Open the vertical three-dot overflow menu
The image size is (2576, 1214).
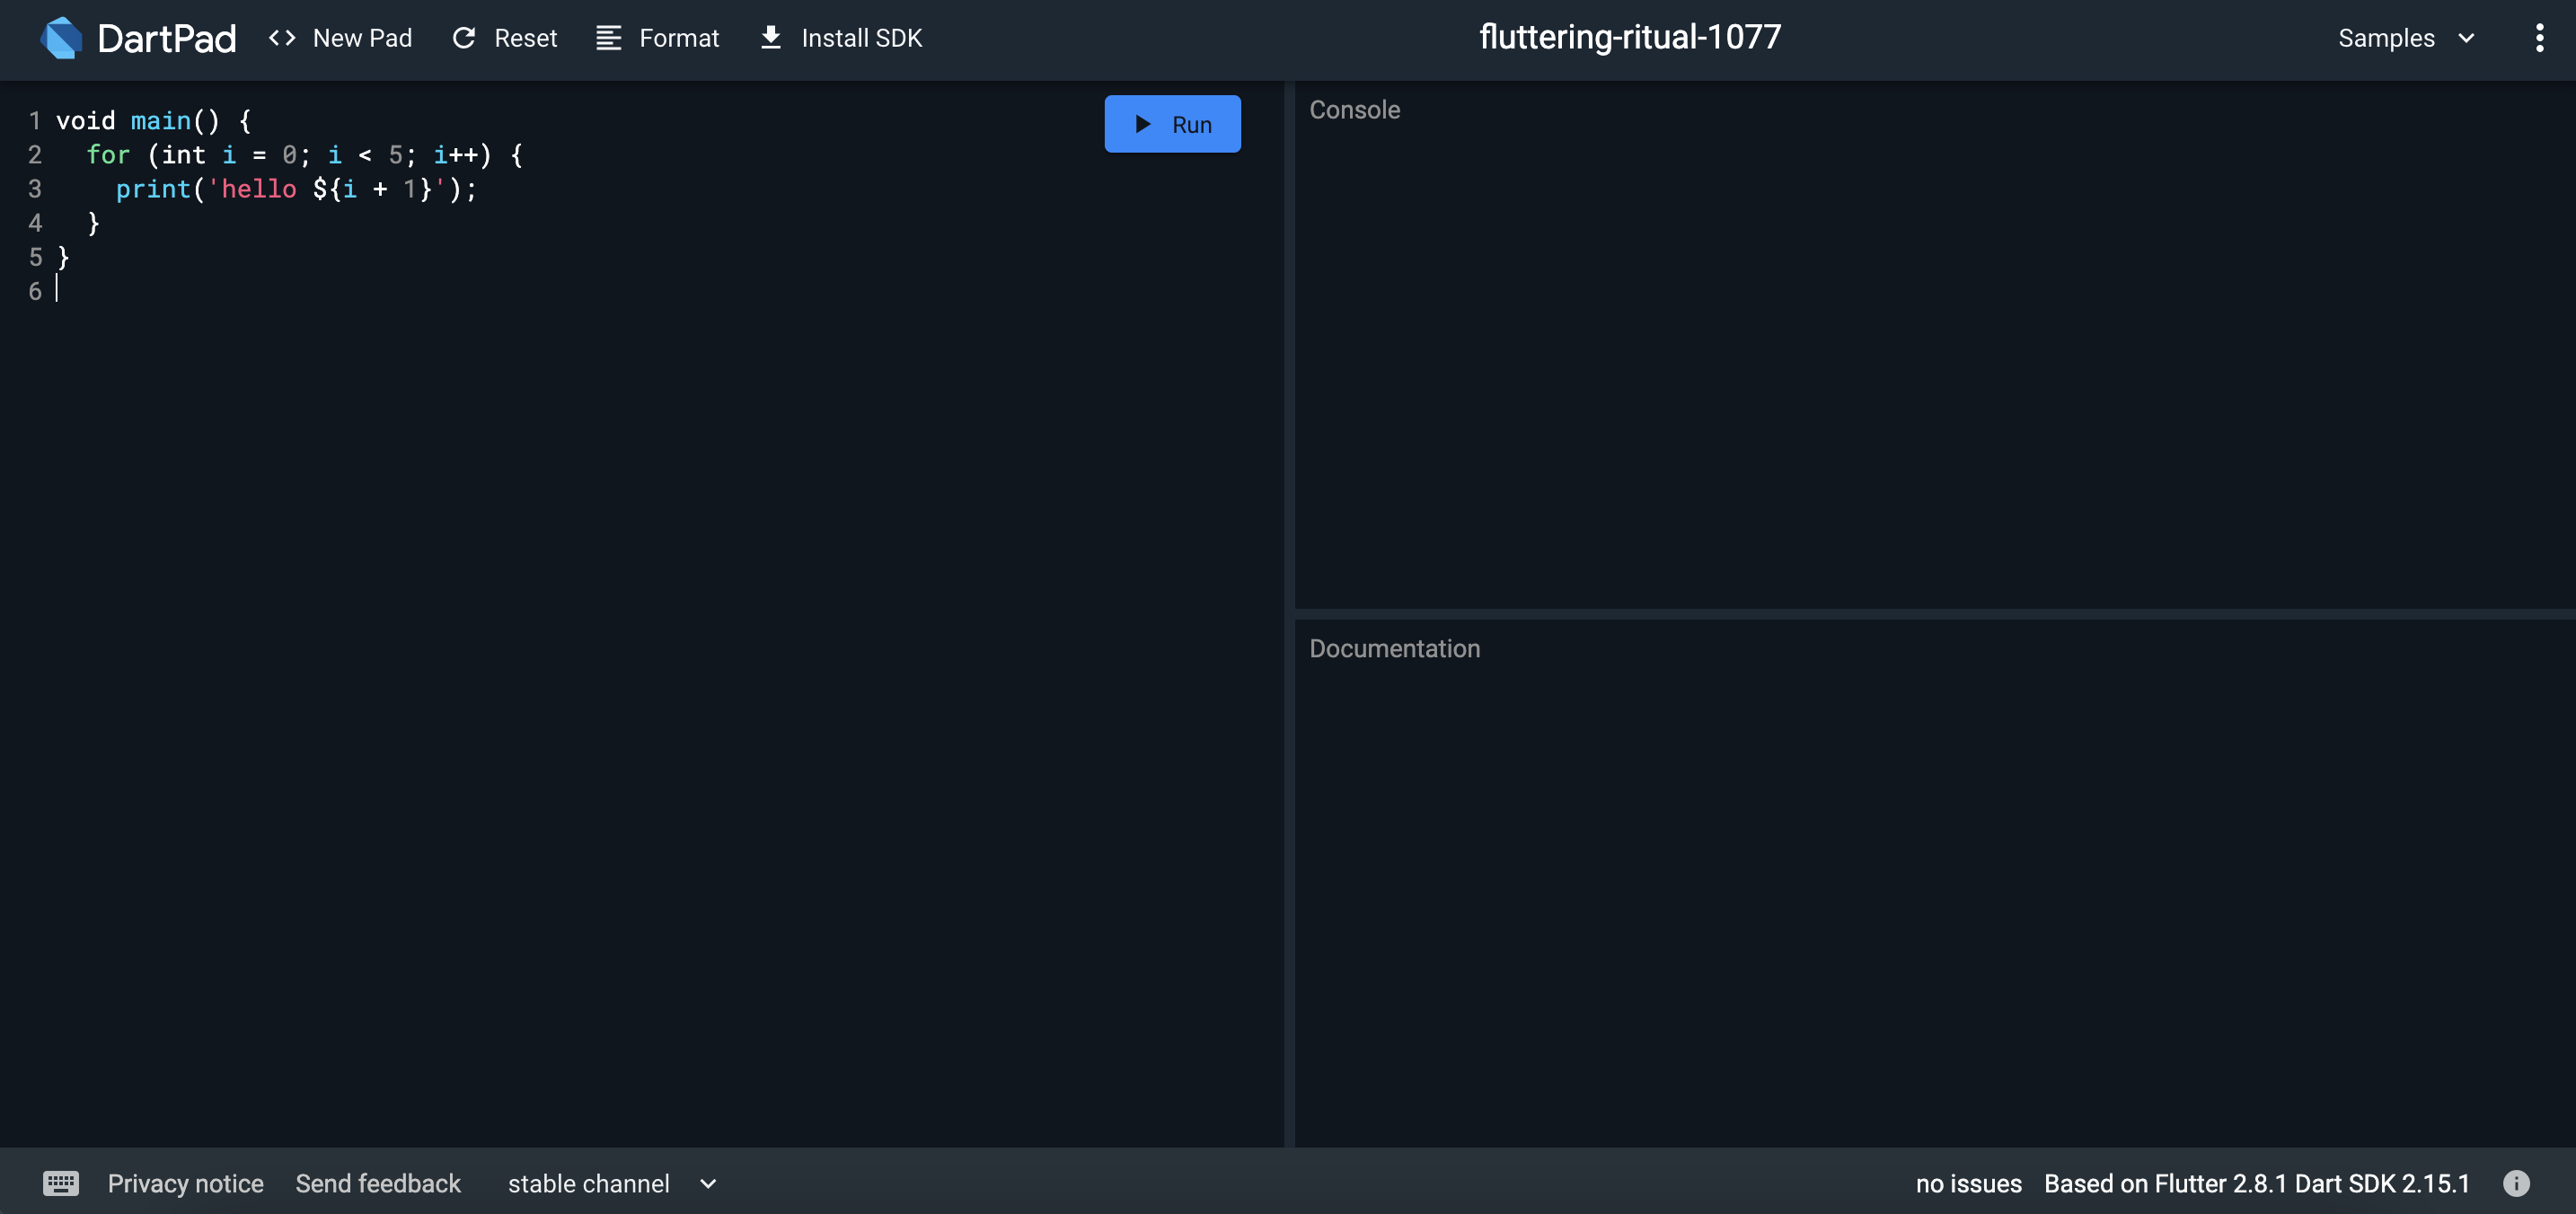[2539, 38]
